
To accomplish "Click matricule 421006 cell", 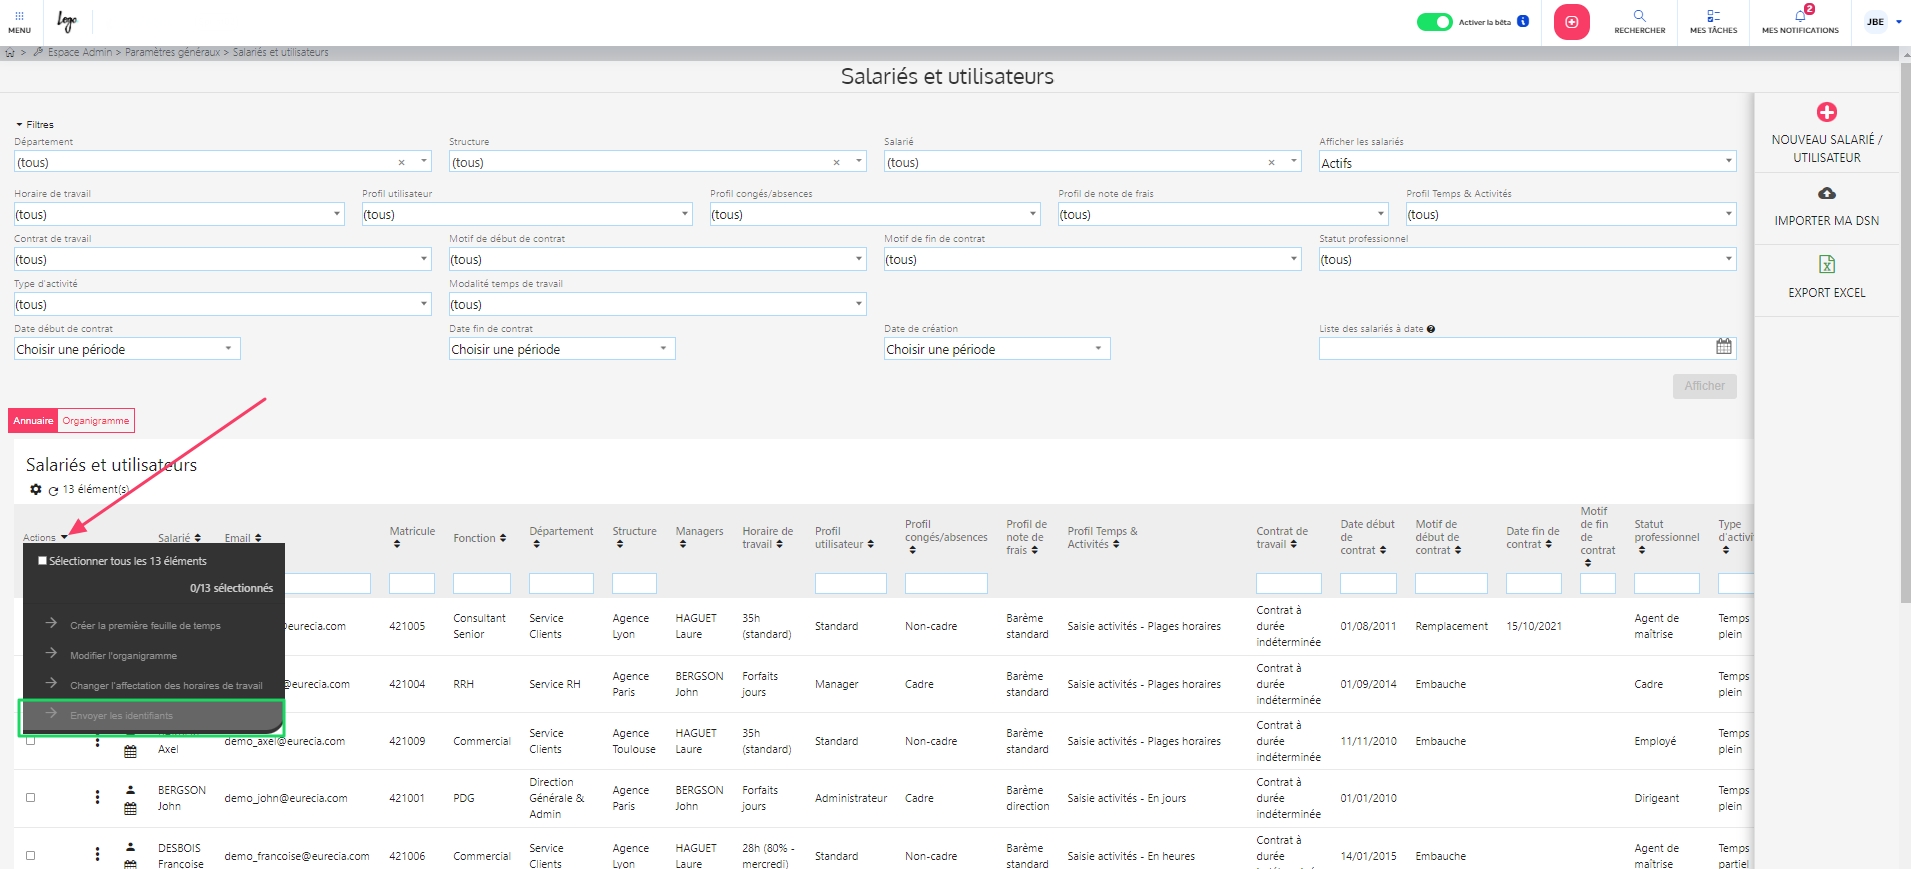I will pyautogui.click(x=407, y=856).
